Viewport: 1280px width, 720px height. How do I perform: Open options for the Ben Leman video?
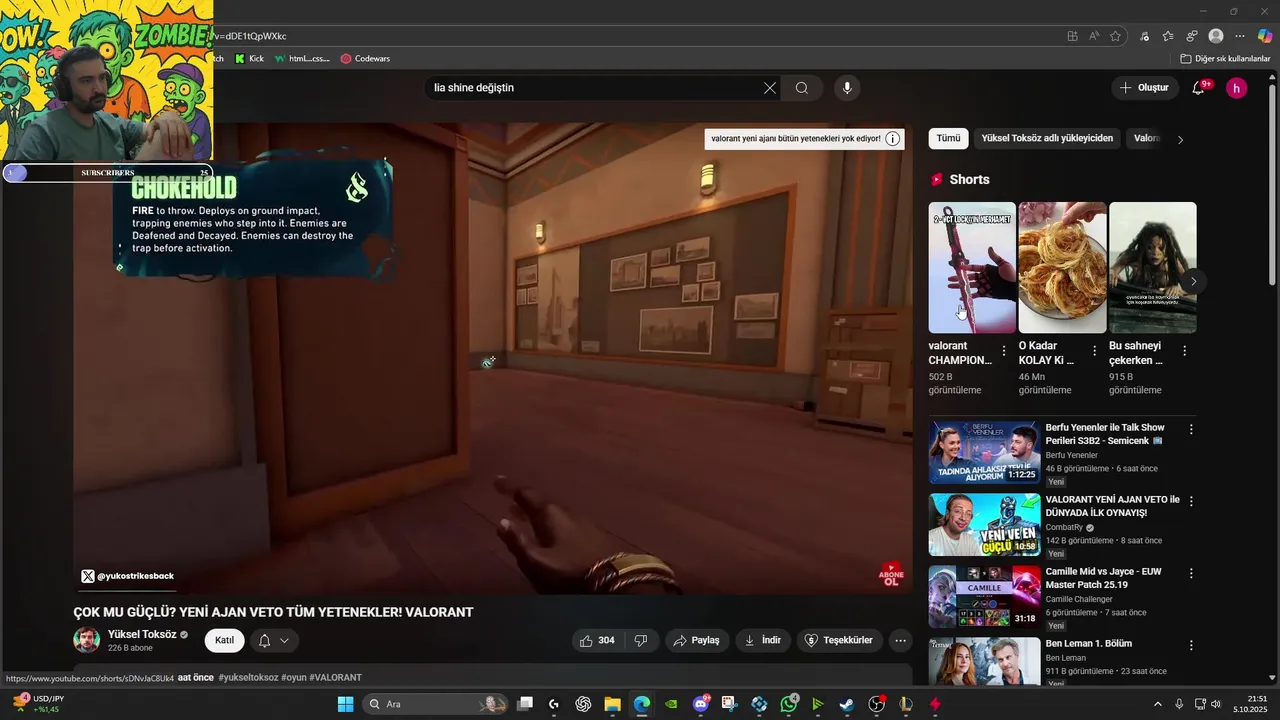(1191, 645)
